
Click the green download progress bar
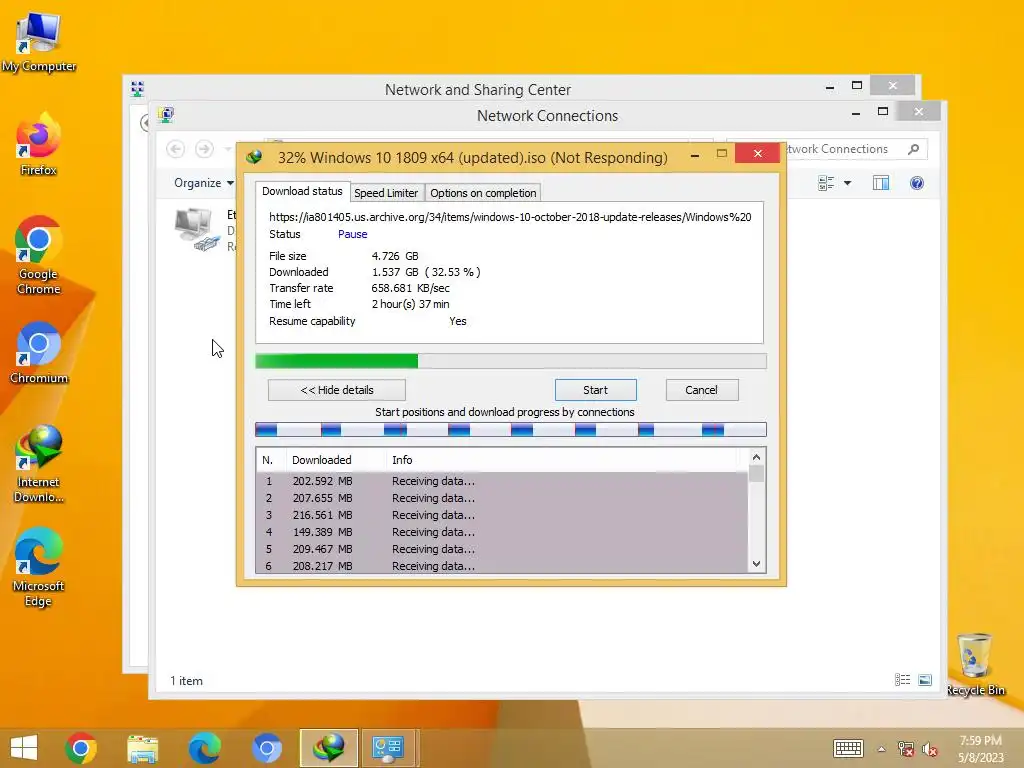pos(511,361)
